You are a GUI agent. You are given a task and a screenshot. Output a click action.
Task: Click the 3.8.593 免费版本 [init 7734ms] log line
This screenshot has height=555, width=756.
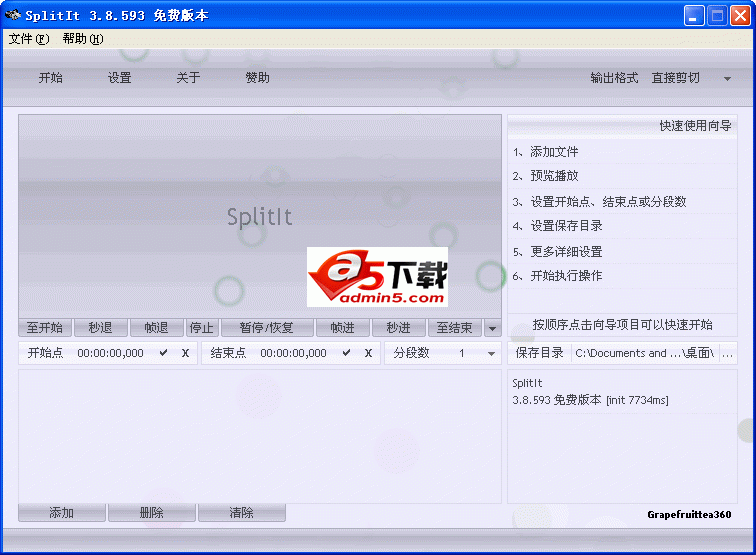point(590,400)
